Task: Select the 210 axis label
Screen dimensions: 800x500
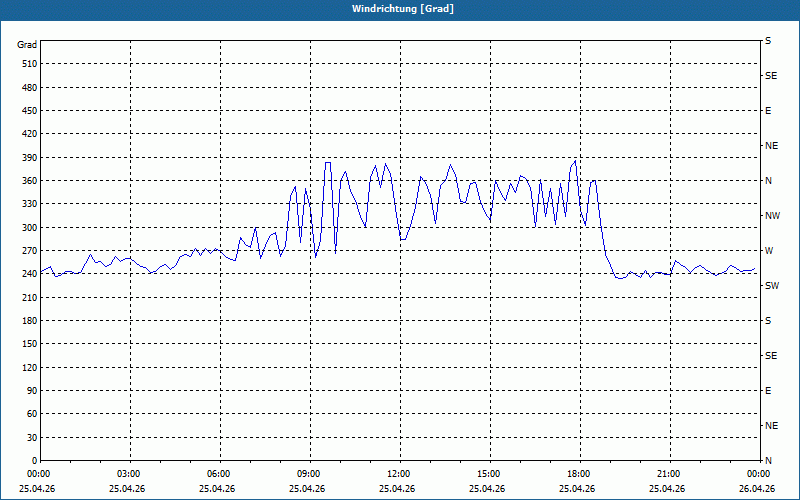Action: (x=30, y=297)
